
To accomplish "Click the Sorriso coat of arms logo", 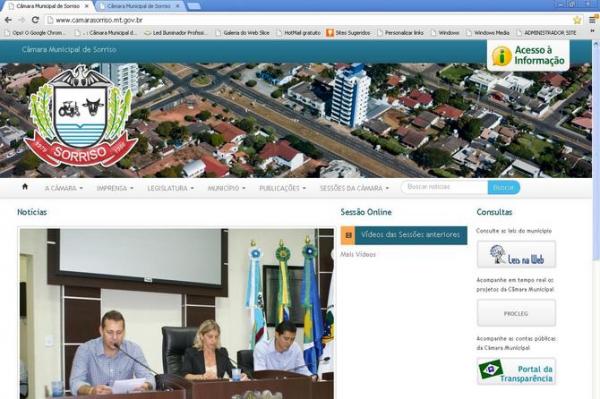I will click(x=80, y=116).
